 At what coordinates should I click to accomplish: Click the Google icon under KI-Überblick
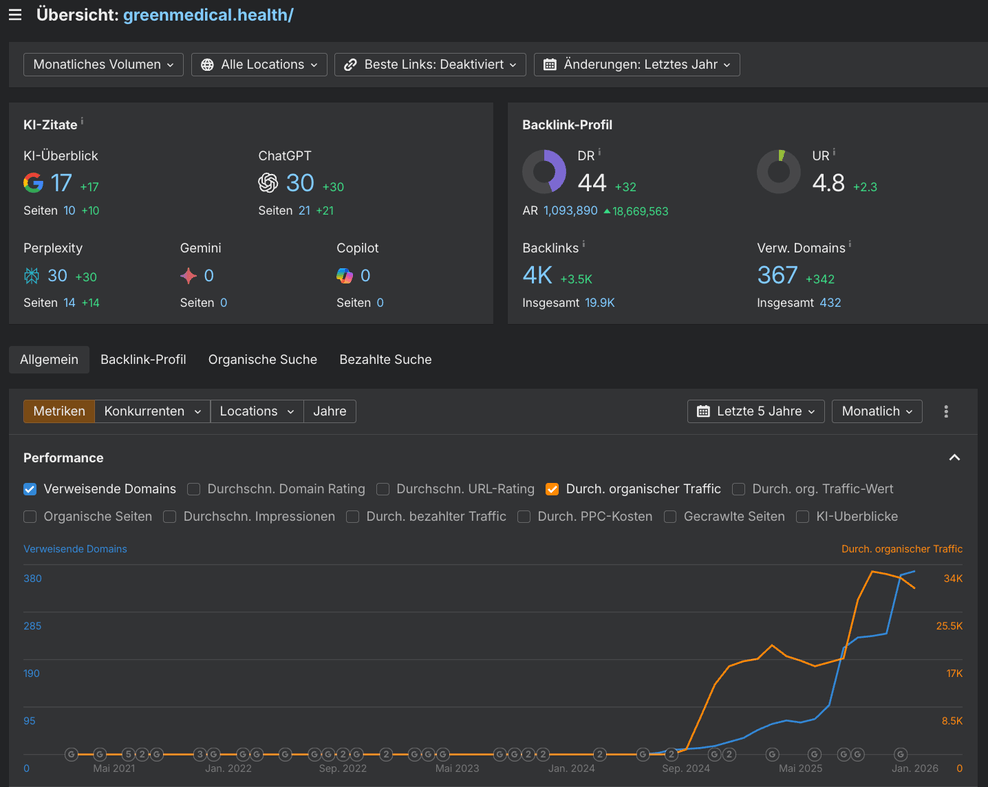tap(34, 183)
